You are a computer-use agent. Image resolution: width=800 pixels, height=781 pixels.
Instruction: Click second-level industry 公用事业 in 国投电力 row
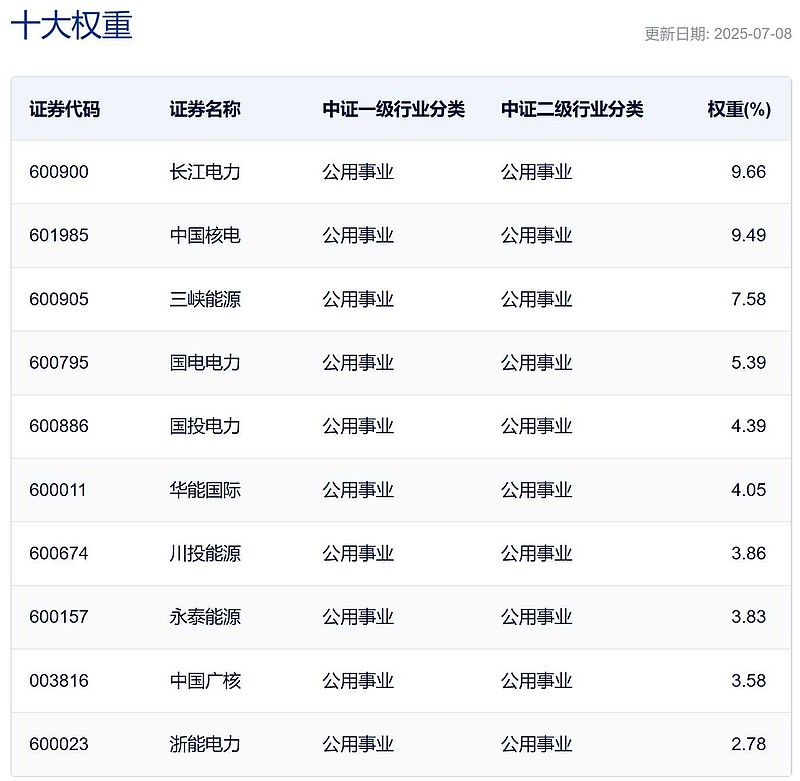(537, 426)
